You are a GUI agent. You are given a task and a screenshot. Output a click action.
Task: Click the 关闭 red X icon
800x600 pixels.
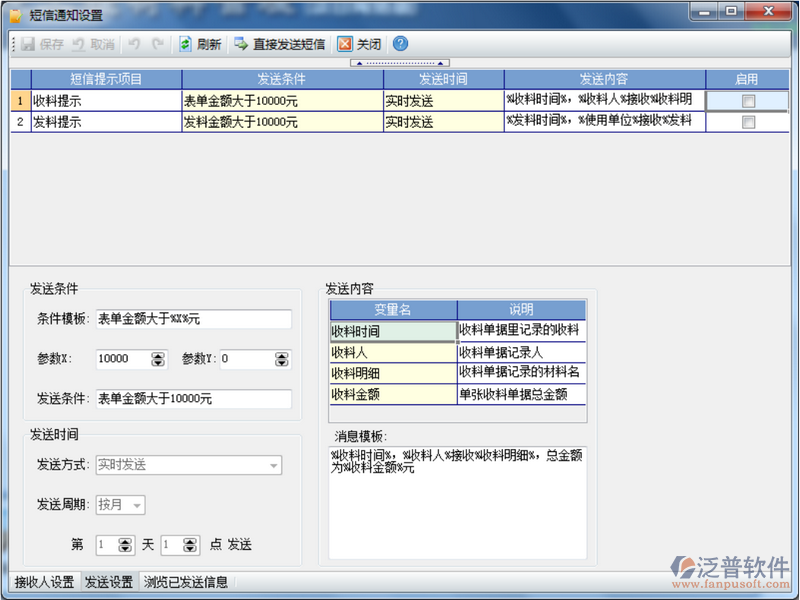click(x=345, y=44)
